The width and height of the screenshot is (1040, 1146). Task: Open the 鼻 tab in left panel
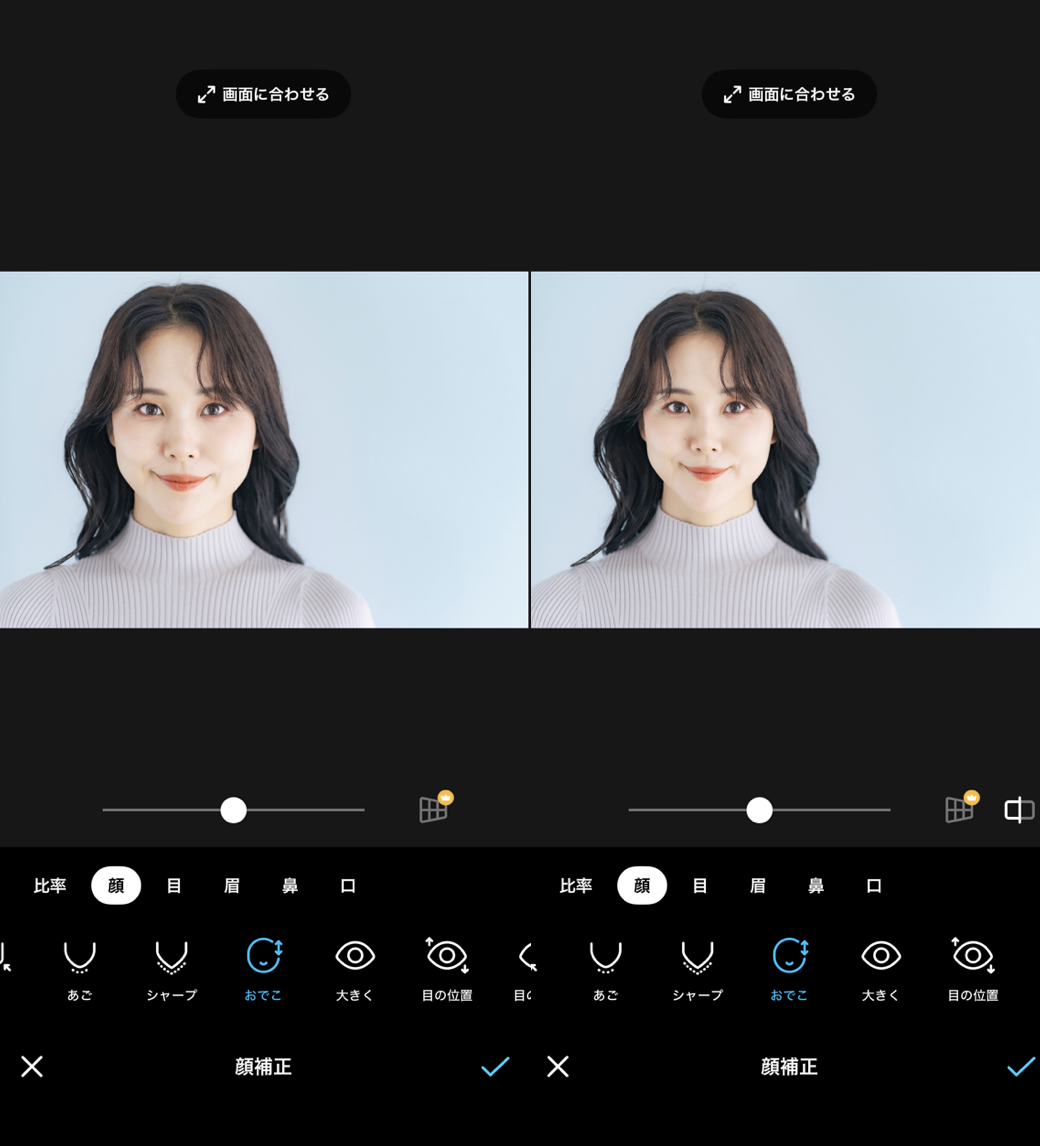290,886
